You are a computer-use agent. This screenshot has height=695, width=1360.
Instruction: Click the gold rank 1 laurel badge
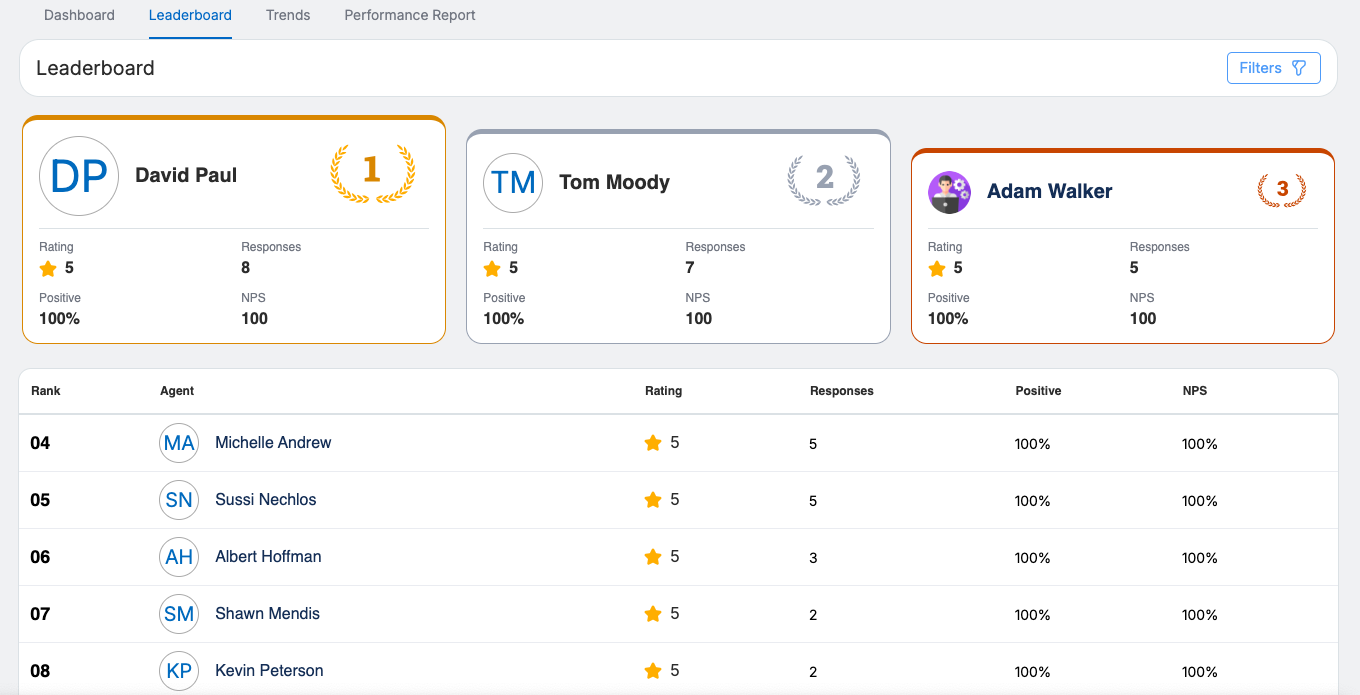click(x=372, y=173)
